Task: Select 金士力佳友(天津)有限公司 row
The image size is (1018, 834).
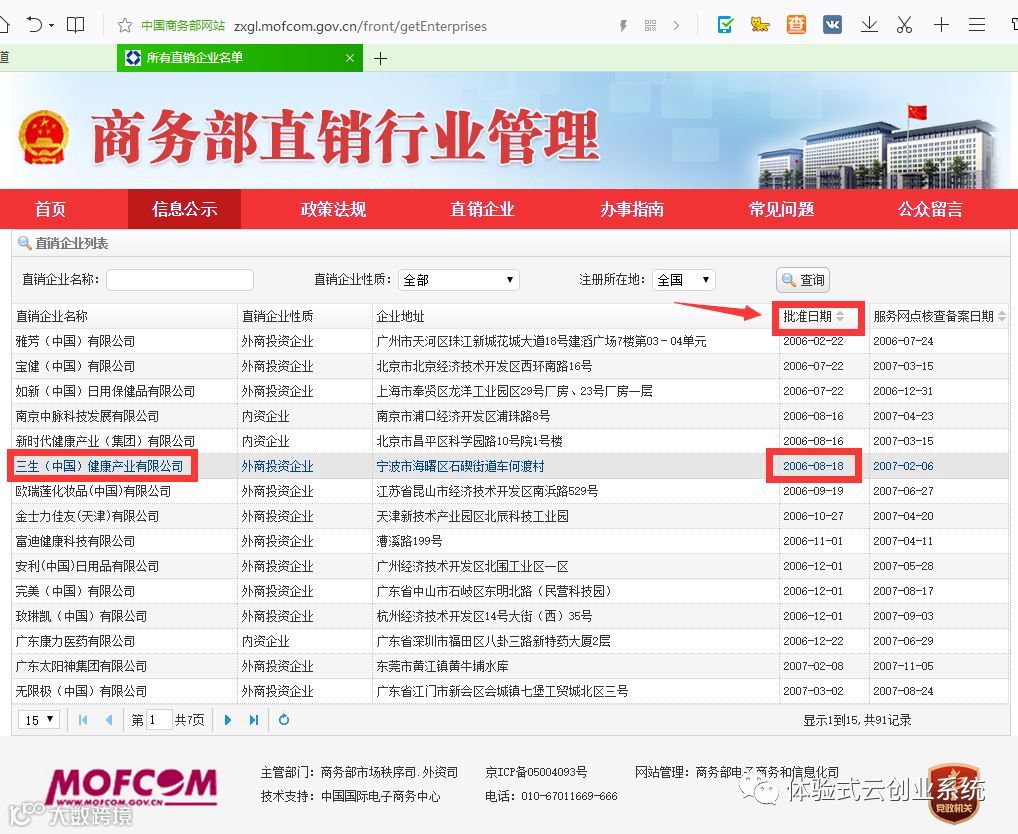Action: (510, 516)
